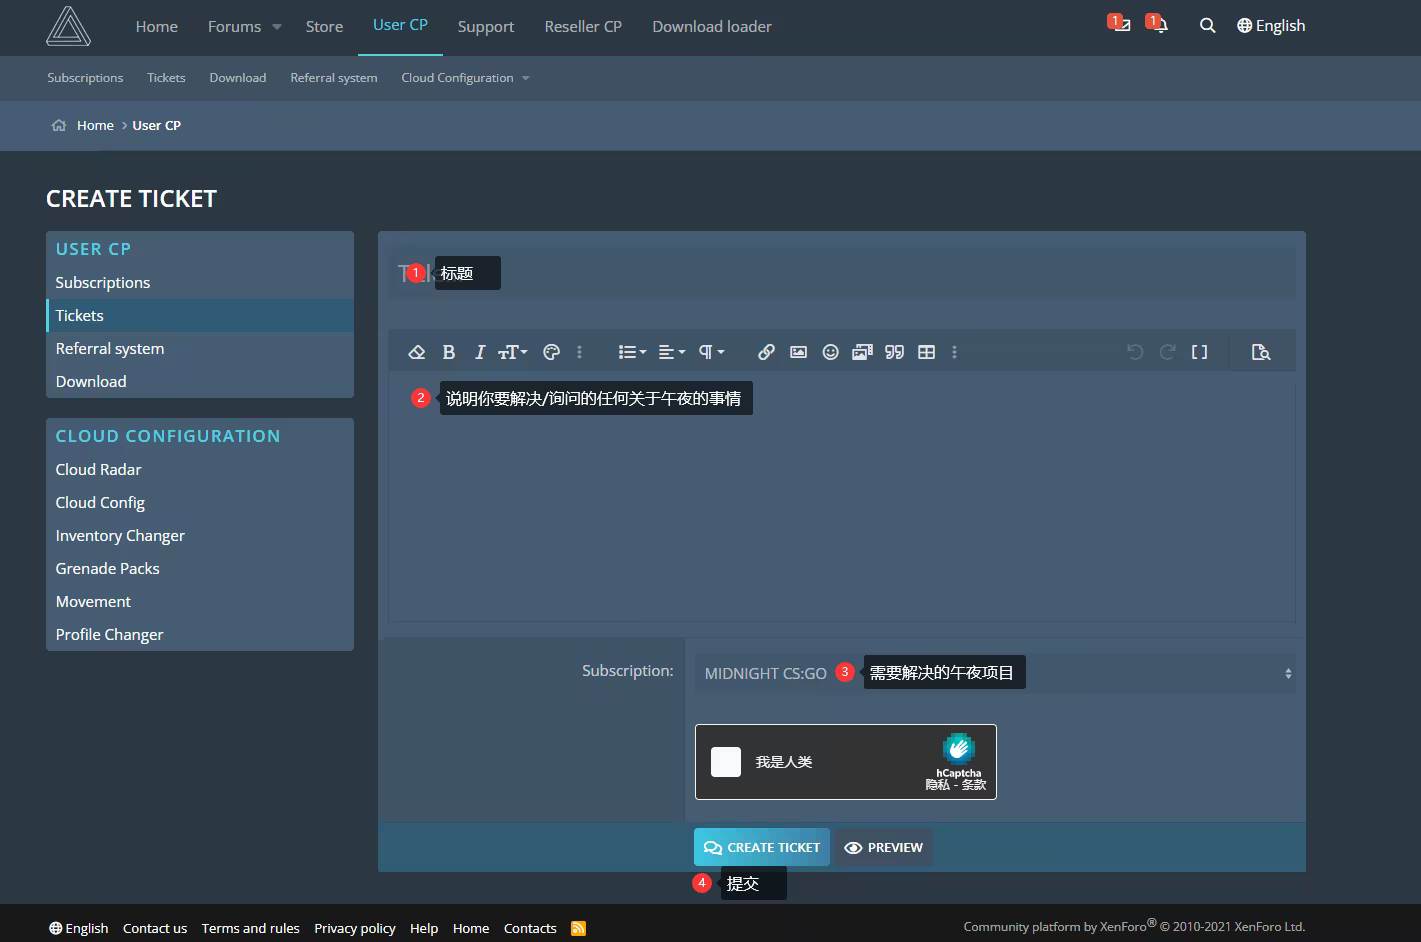The width and height of the screenshot is (1421, 942).
Task: Open the text color palette
Action: pyautogui.click(x=551, y=352)
